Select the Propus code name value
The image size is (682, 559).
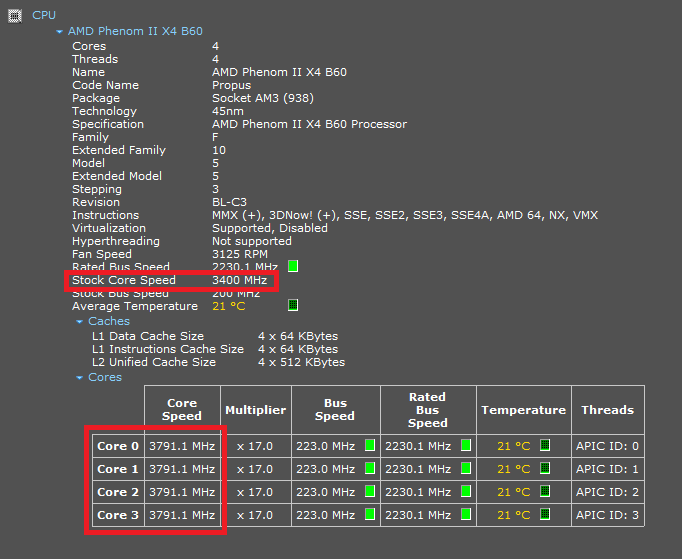231,85
